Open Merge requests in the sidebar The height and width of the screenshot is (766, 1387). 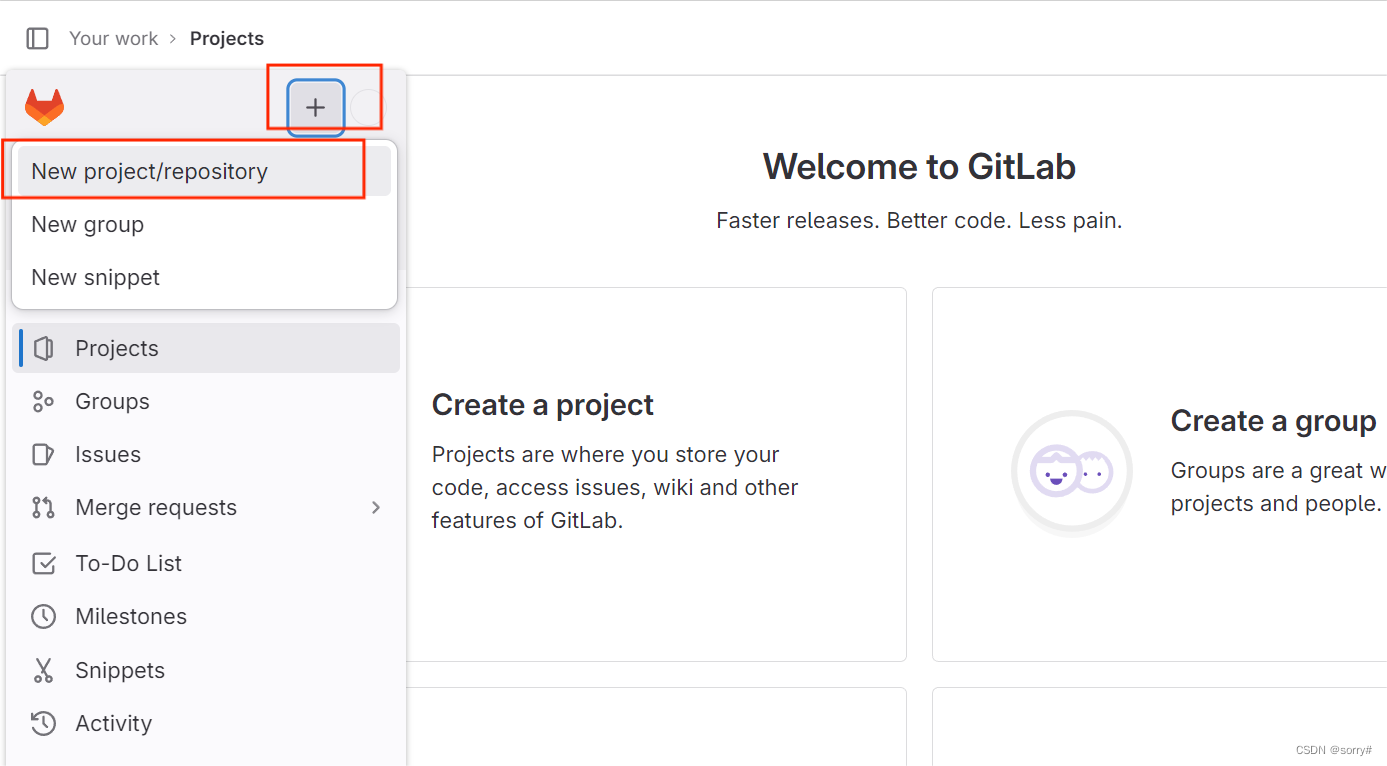click(206, 507)
